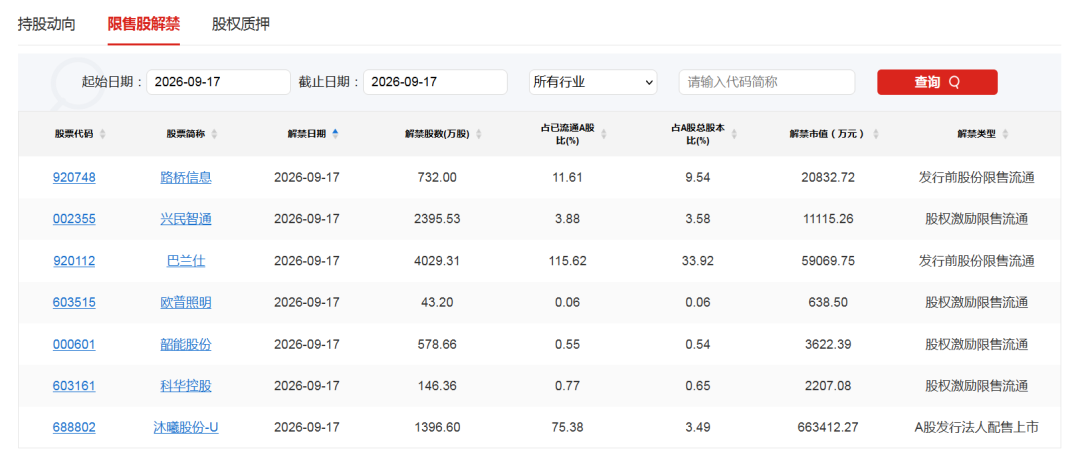Open the 股权质押 tab
This screenshot has height=457, width=1080.
click(x=241, y=25)
